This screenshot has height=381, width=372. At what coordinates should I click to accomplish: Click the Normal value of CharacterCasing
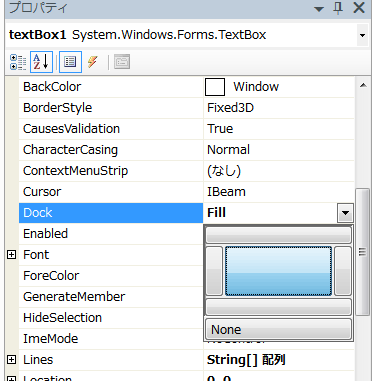[228, 150]
